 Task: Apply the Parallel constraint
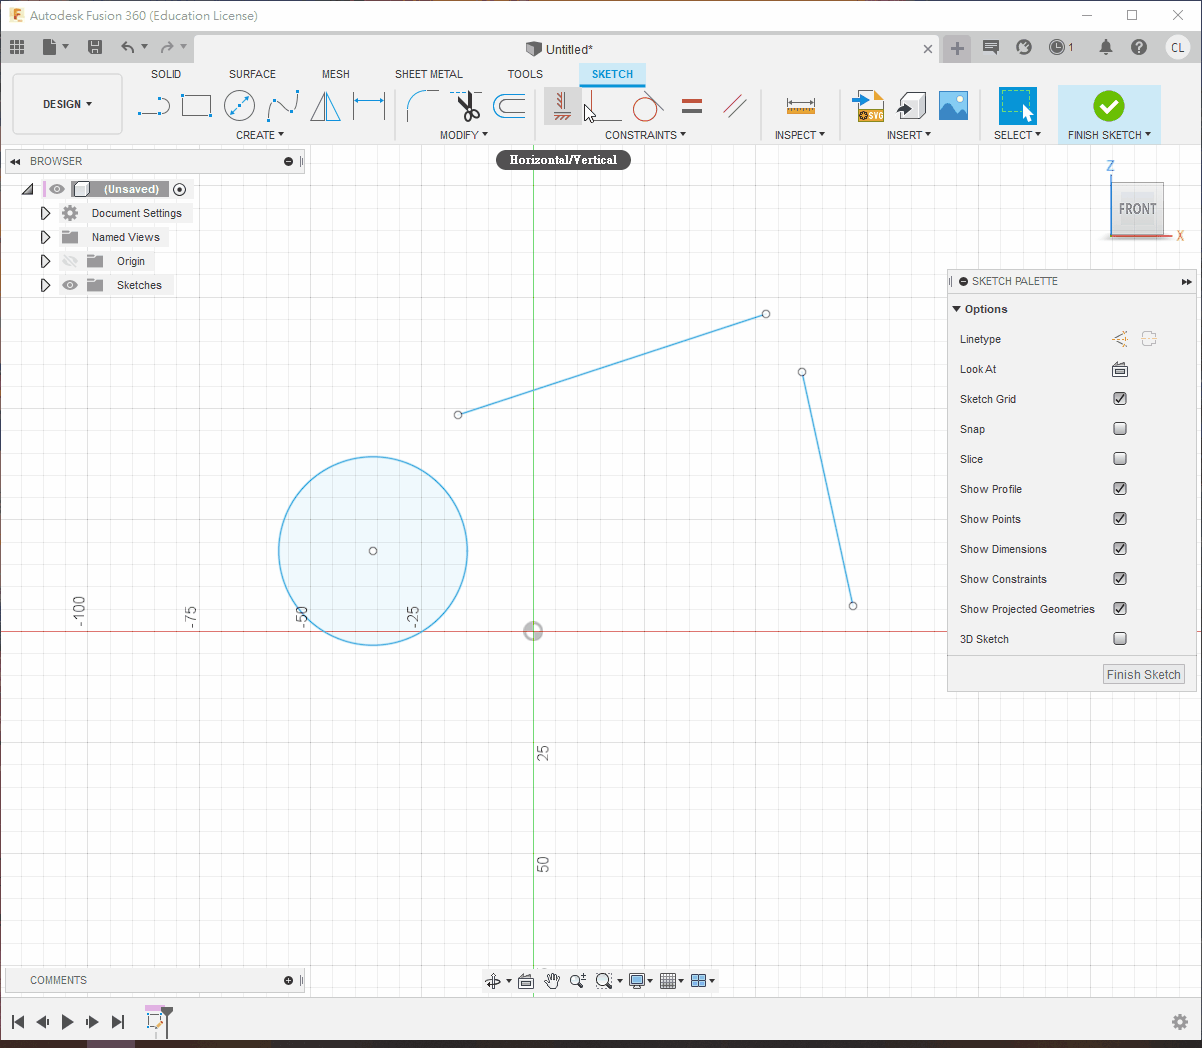pyautogui.click(x=735, y=105)
